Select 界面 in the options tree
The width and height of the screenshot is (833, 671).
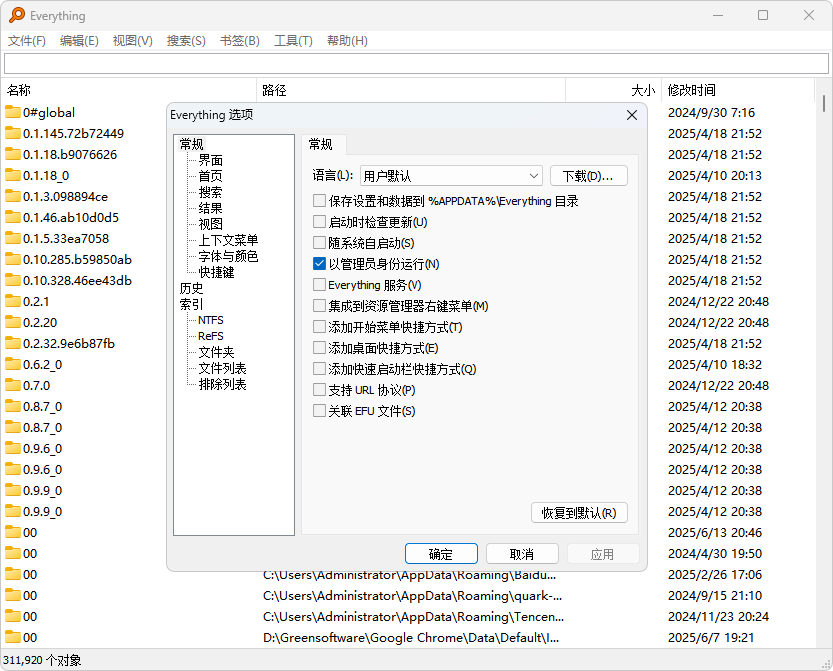pyautogui.click(x=210, y=160)
